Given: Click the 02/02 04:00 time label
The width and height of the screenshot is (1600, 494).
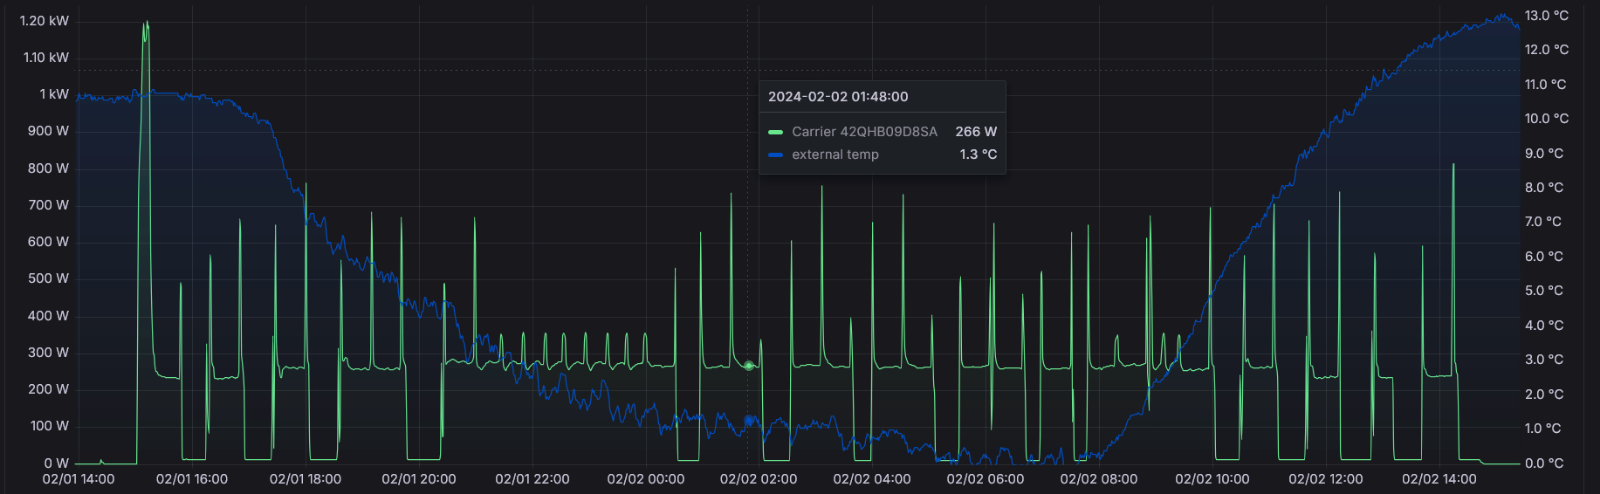Looking at the screenshot, I should pos(872,480).
